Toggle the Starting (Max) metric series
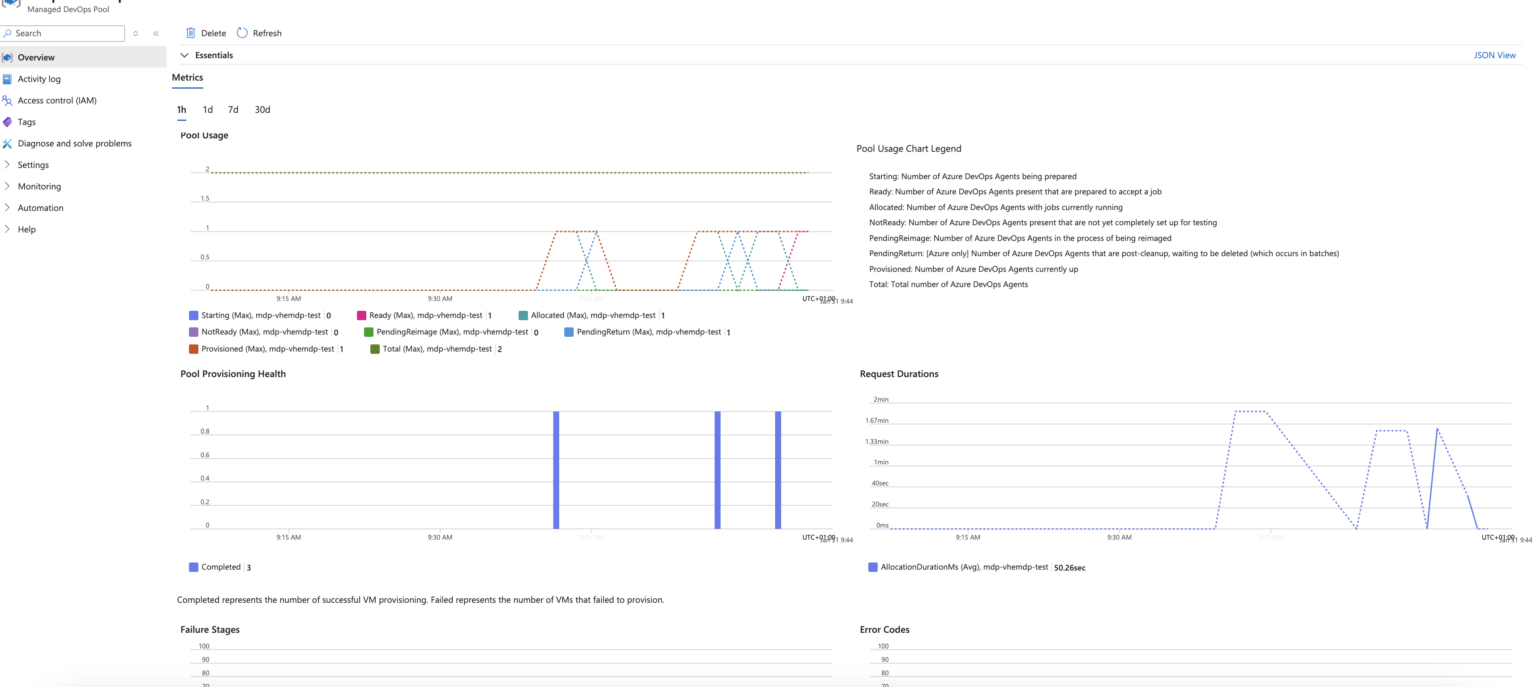 pos(191,314)
